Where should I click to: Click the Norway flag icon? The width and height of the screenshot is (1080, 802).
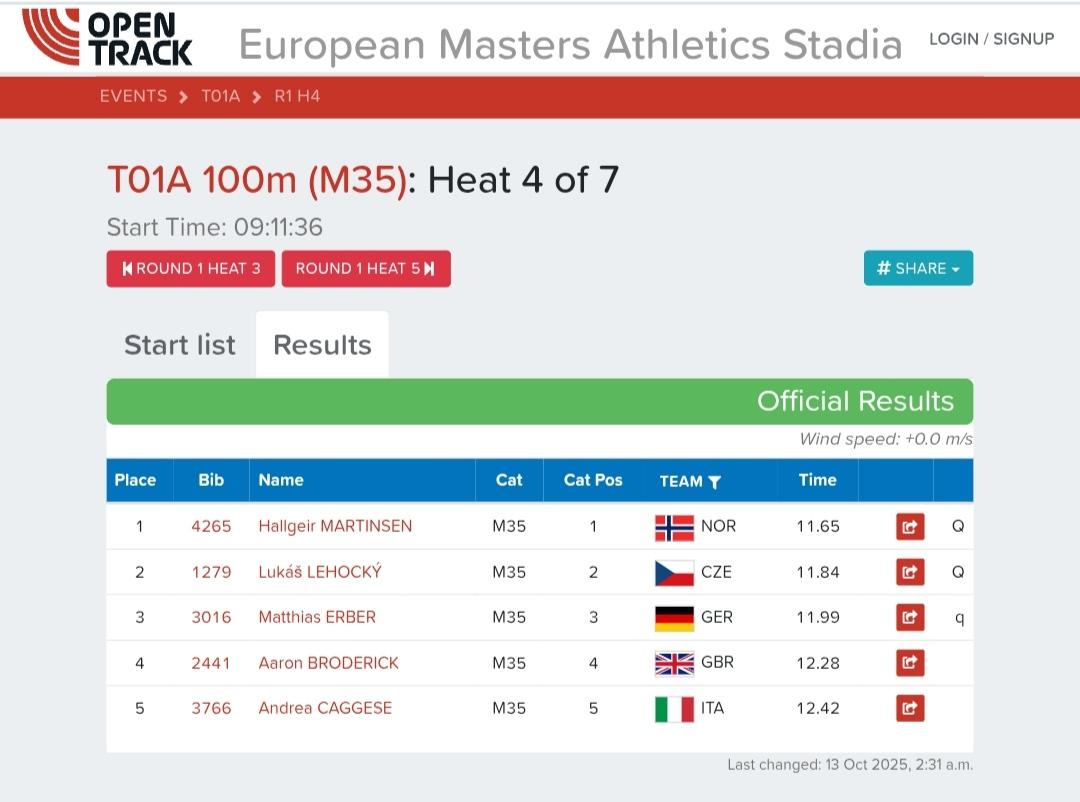(x=674, y=526)
